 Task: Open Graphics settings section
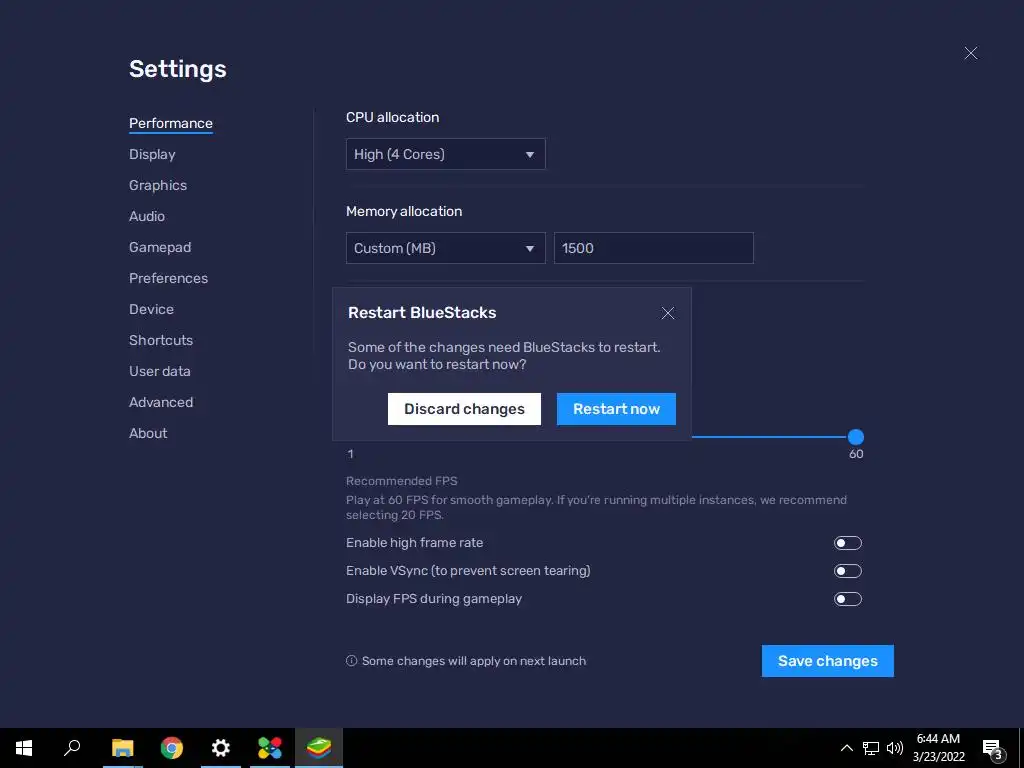point(157,185)
